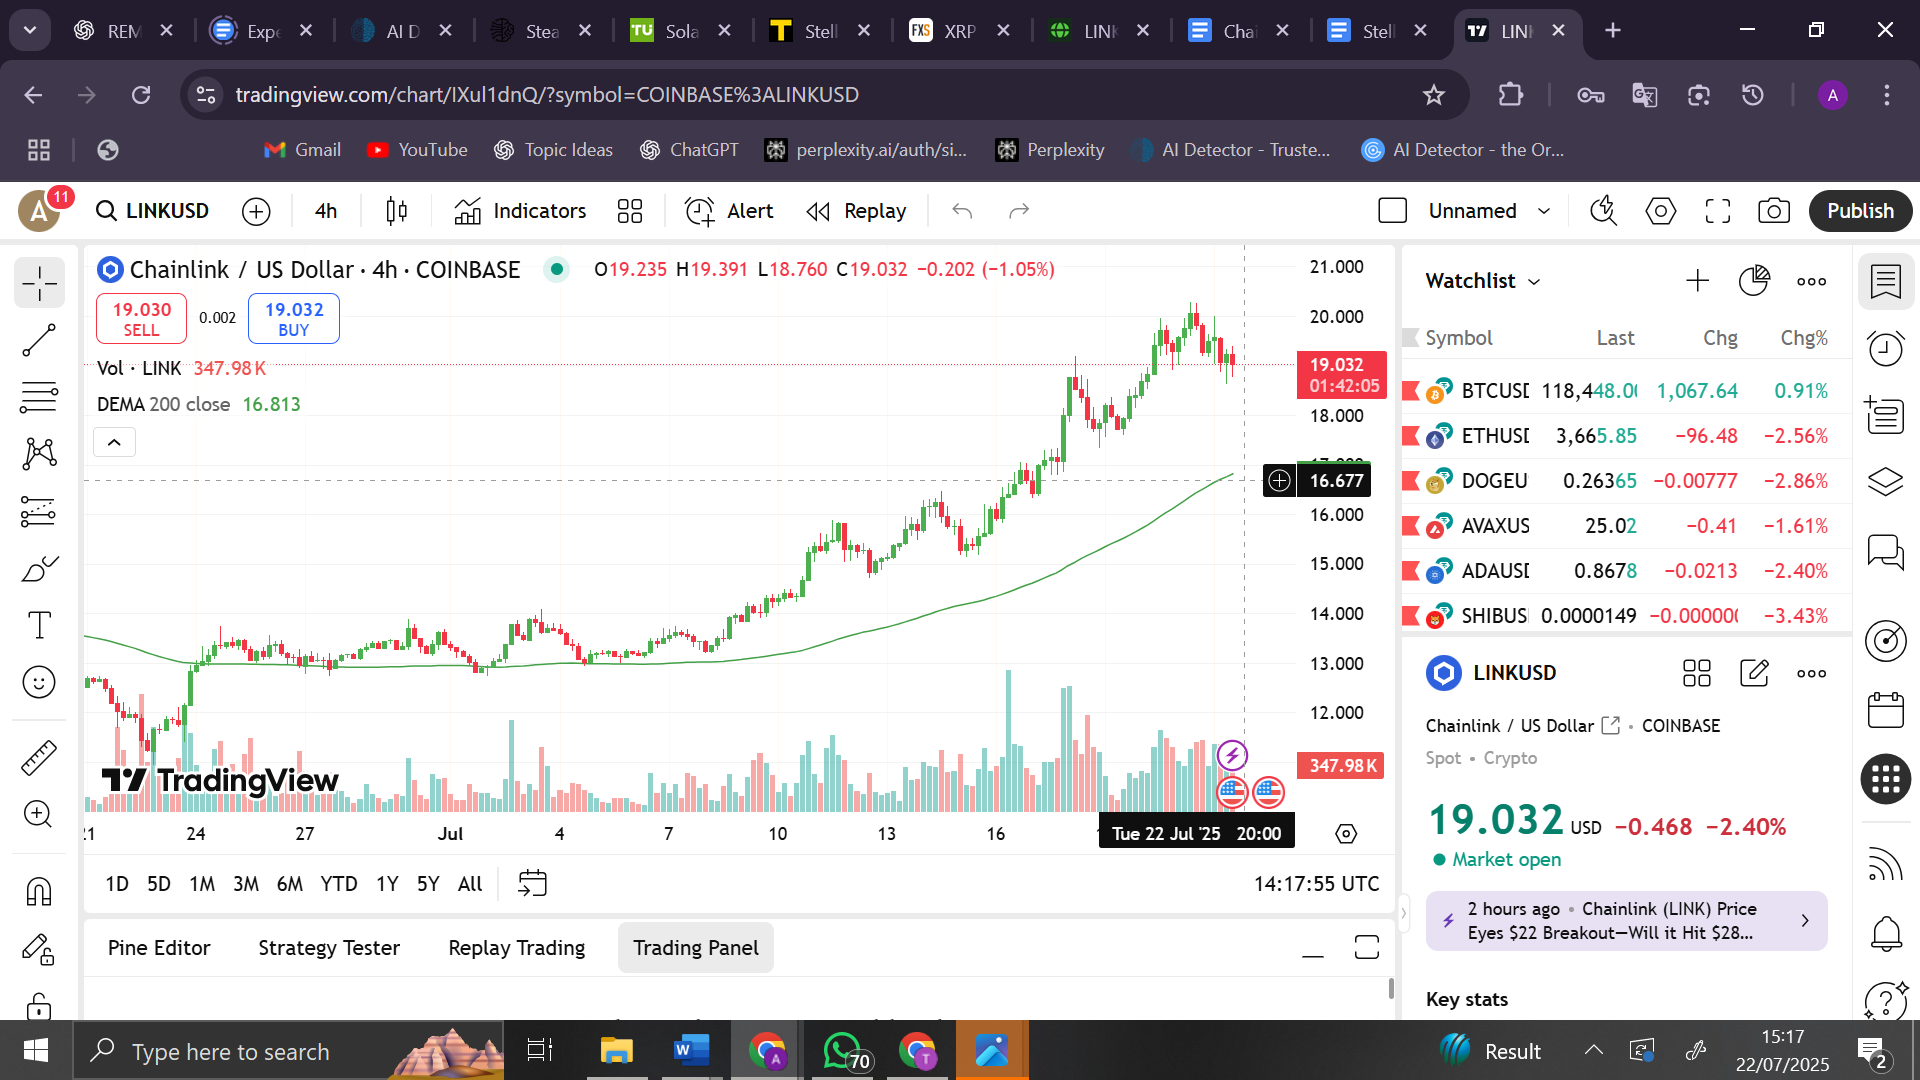1920x1080 pixels.
Task: Activate the zoom in tool
Action: (x=39, y=814)
